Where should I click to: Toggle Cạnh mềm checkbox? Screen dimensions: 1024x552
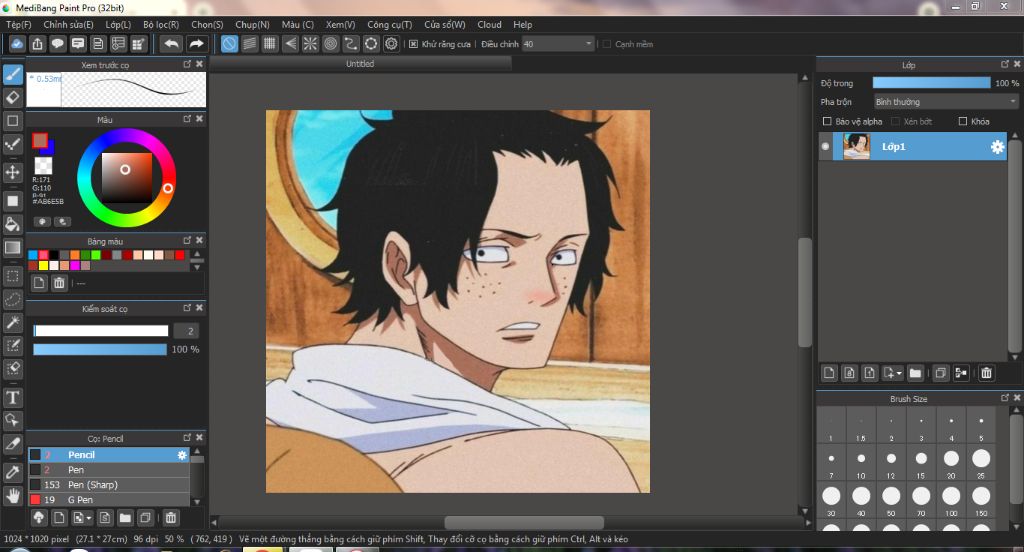(x=607, y=44)
